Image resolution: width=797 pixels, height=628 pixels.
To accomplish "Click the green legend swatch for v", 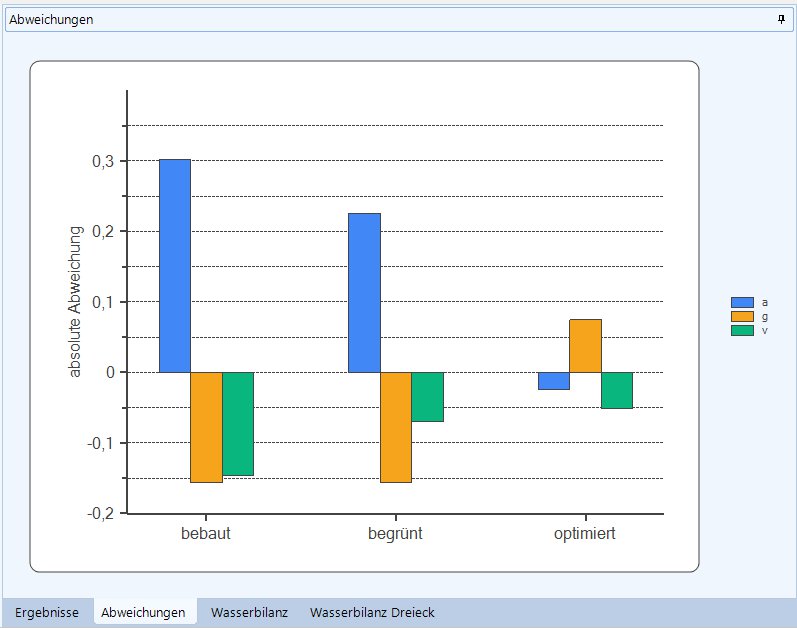I will [742, 330].
